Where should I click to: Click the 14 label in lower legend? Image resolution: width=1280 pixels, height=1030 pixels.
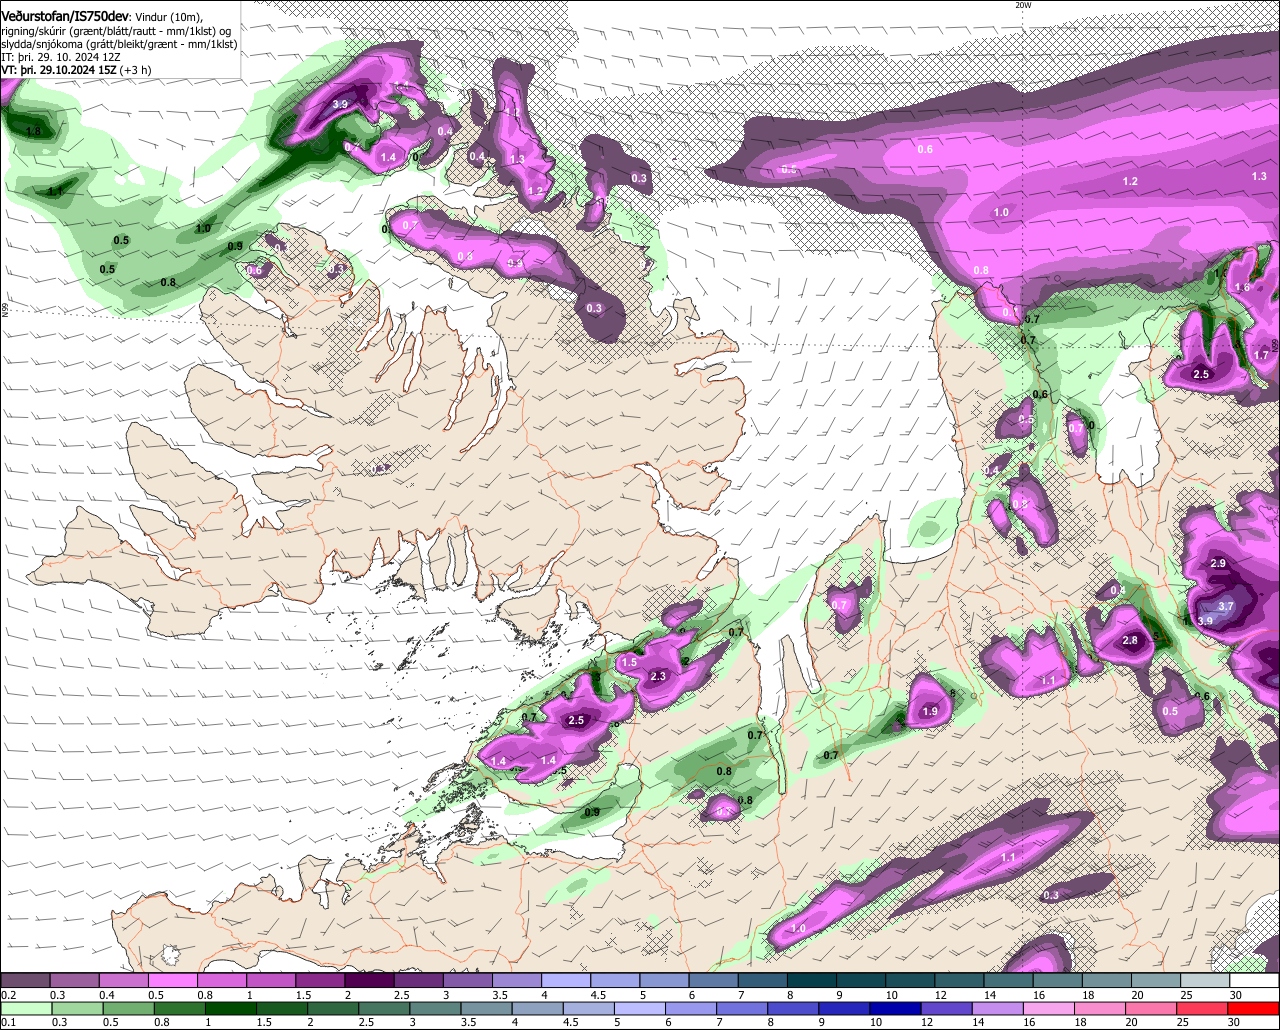979,1023
